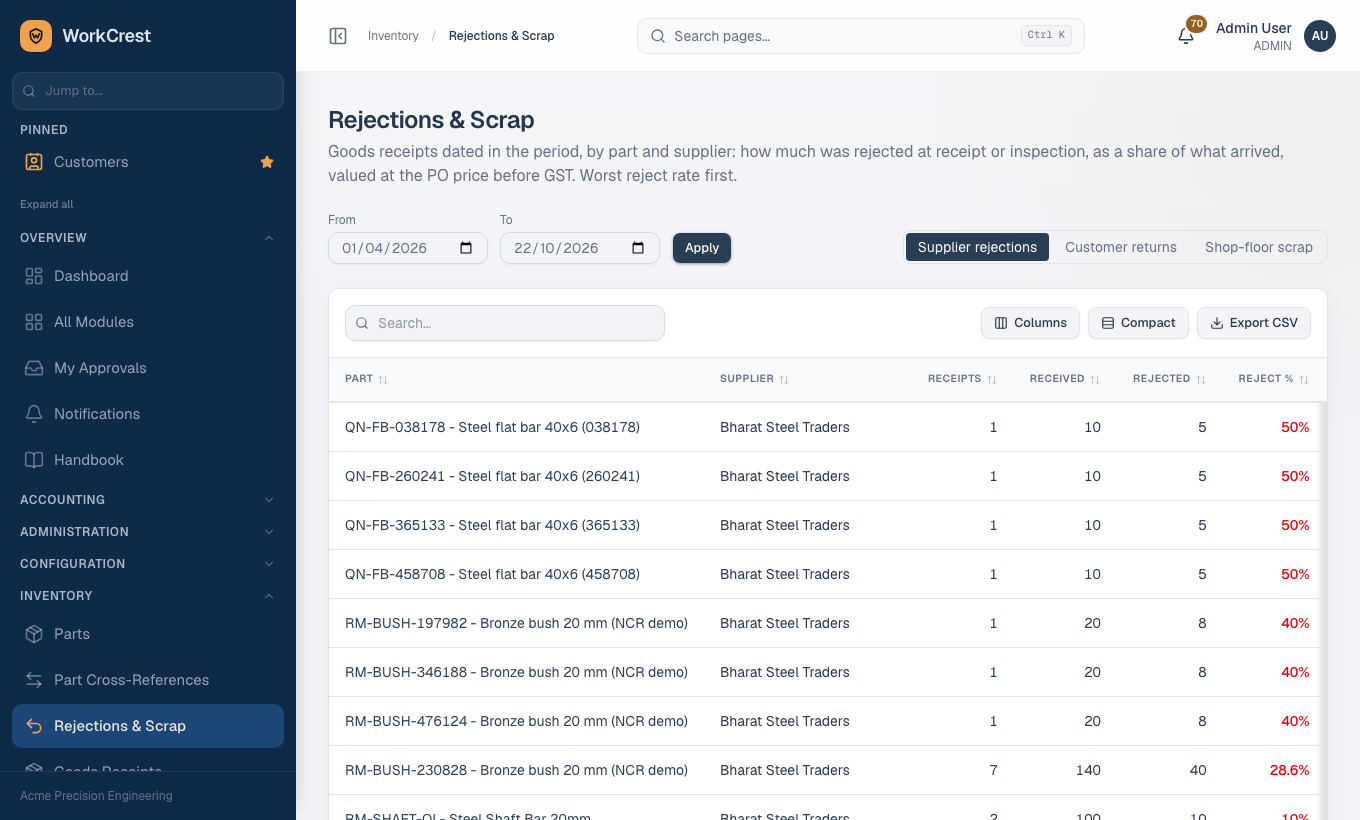The height and width of the screenshot is (820, 1360).
Task: Expand the Accounting section
Action: coord(148,500)
